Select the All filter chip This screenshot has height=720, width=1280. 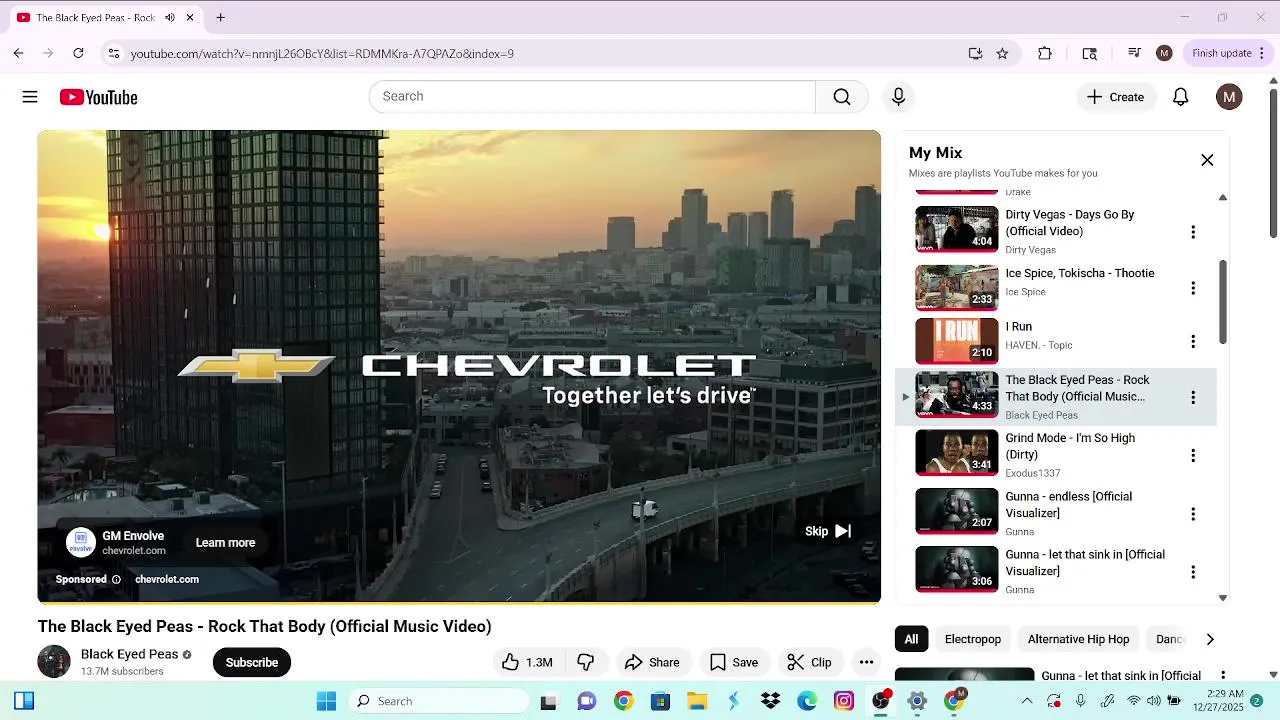[911, 639]
